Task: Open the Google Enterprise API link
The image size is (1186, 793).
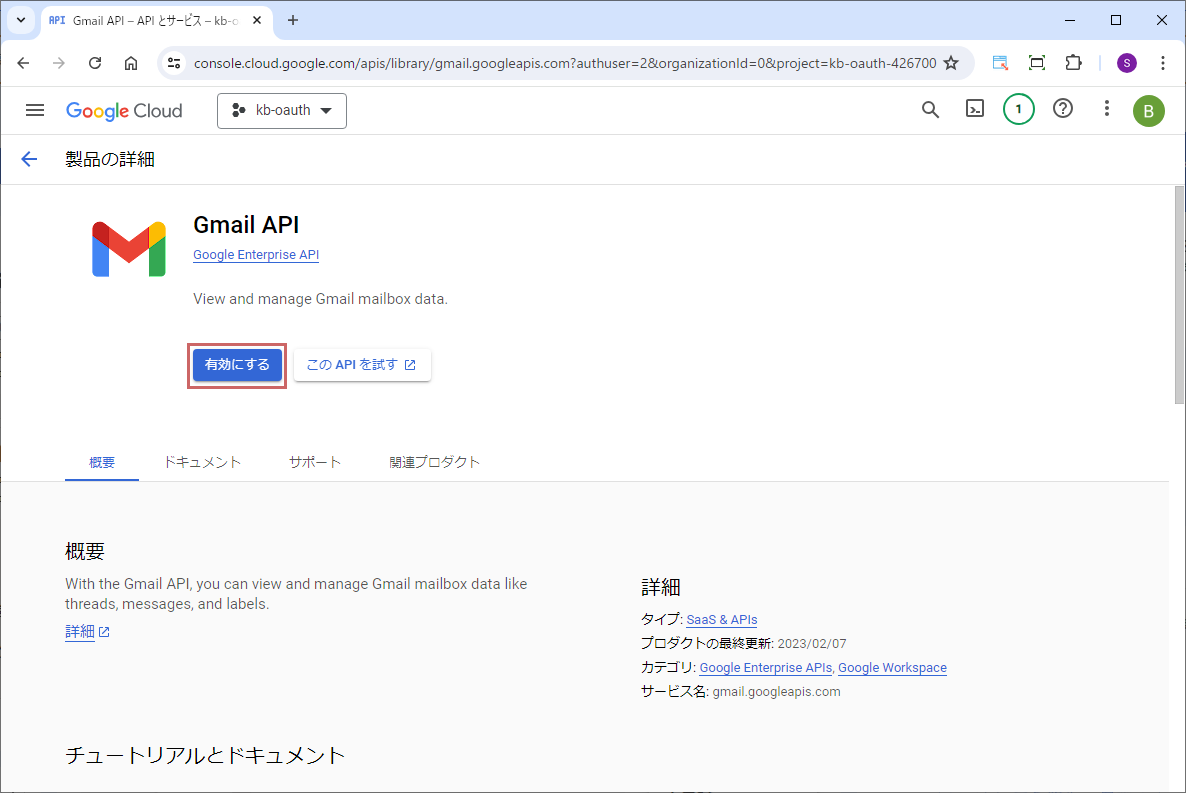Action: (256, 255)
